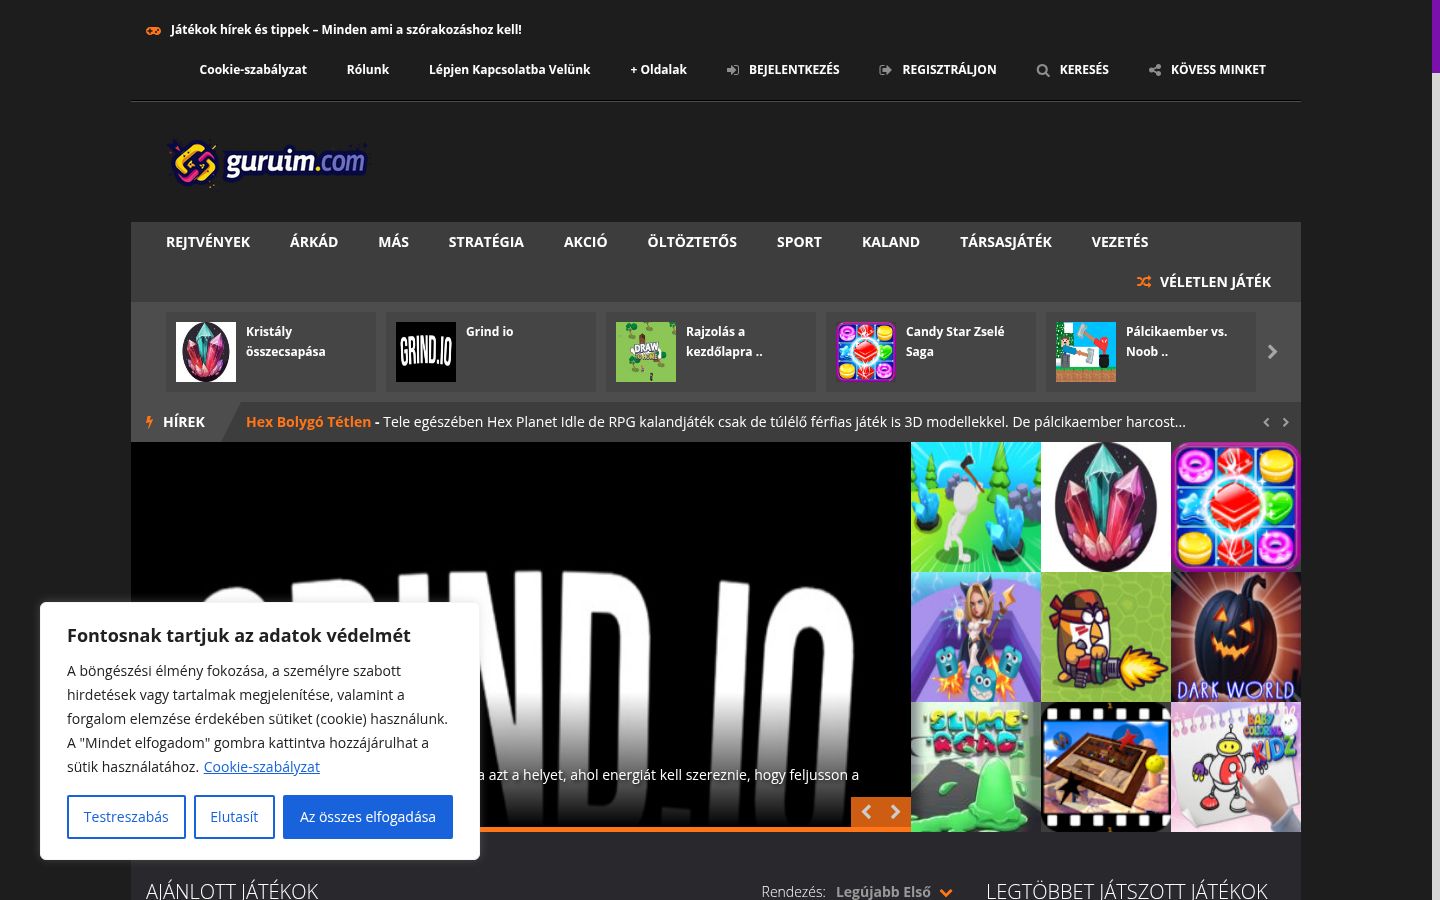Screen dimensions: 1440x900
Task: Open the ninja chicken game tile
Action: [1106, 637]
